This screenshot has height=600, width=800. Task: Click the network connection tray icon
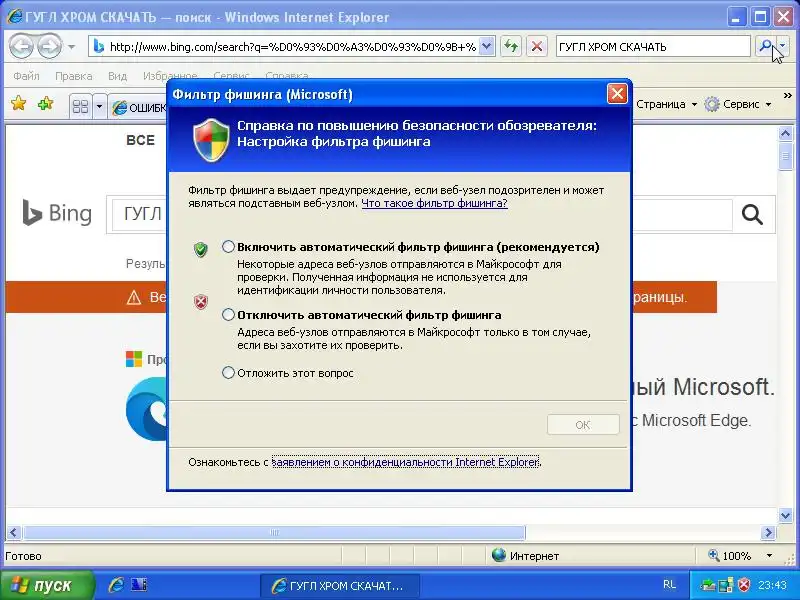726,585
